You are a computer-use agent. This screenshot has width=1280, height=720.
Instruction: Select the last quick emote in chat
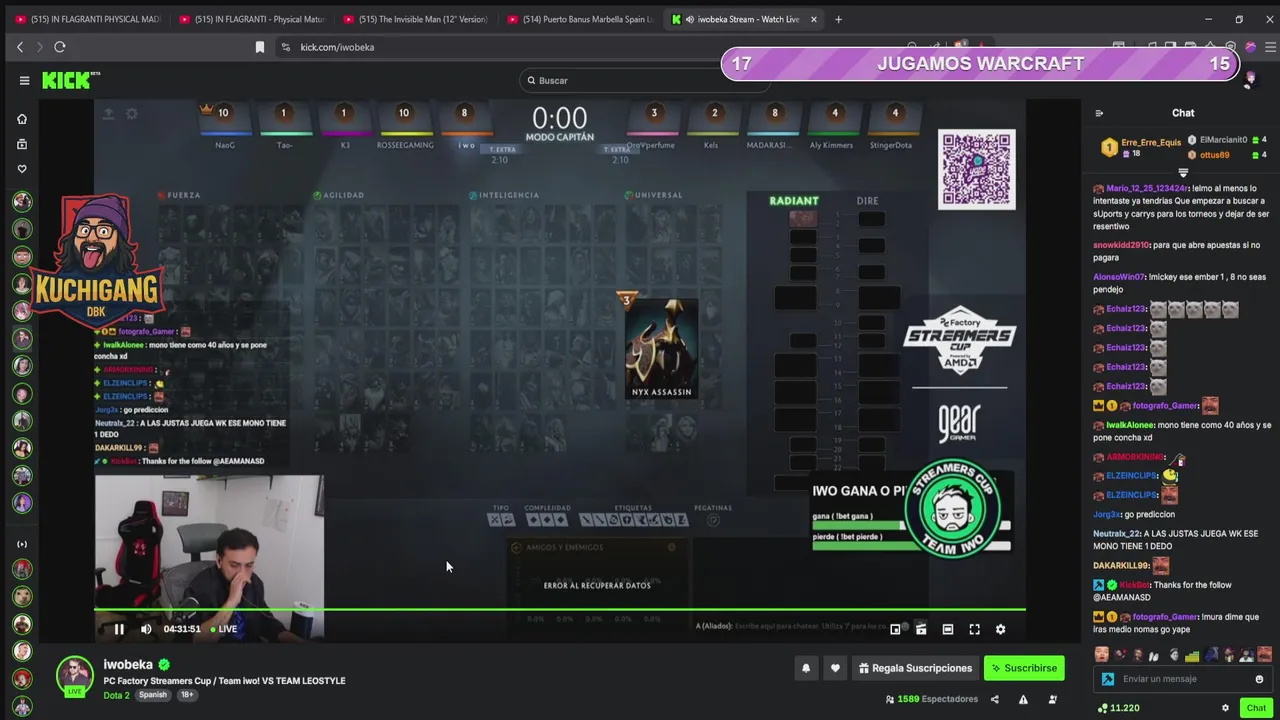pyautogui.click(x=1264, y=655)
